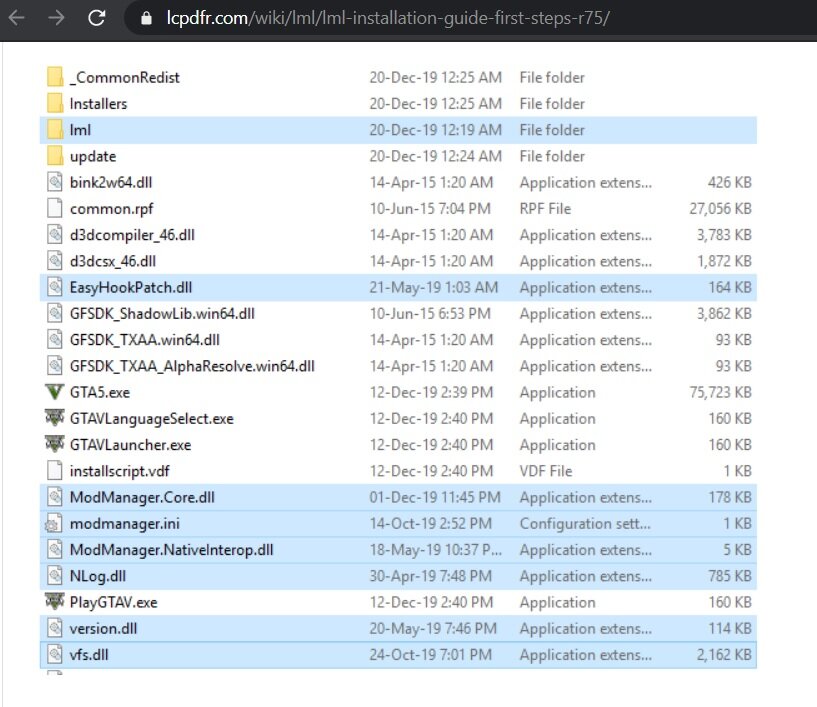The width and height of the screenshot is (817, 707).
Task: Click the bink2w64.dll file icon
Action: coord(55,182)
